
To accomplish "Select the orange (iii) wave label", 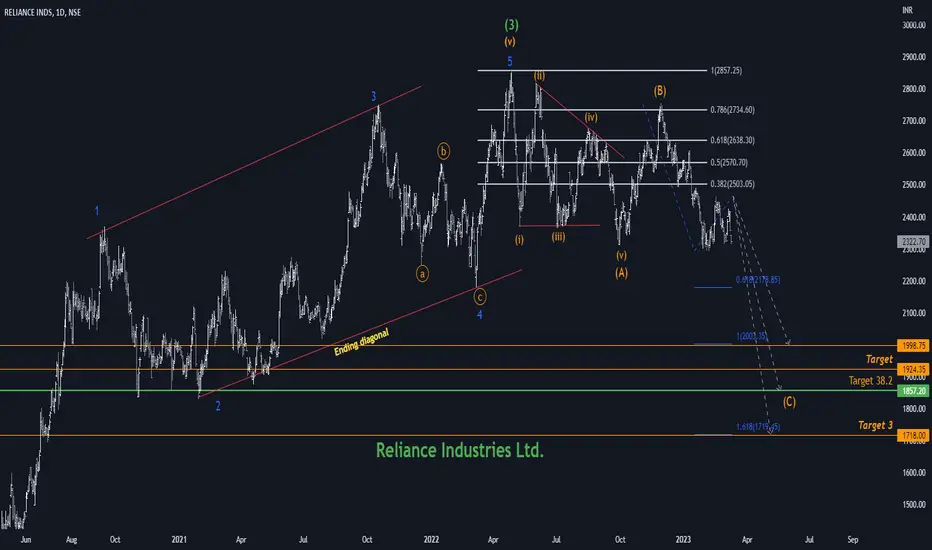I will [558, 237].
